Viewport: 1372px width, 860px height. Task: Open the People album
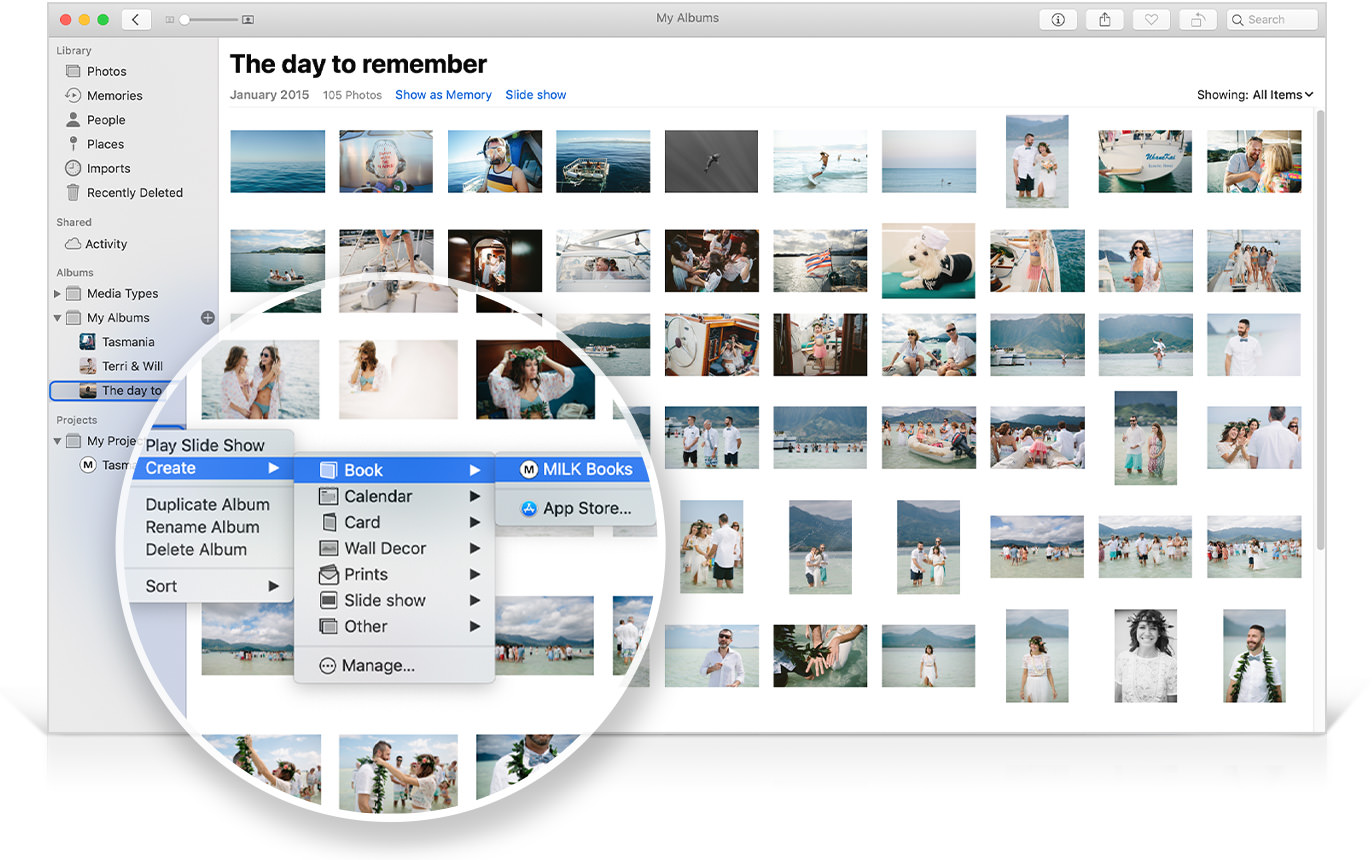[x=104, y=119]
